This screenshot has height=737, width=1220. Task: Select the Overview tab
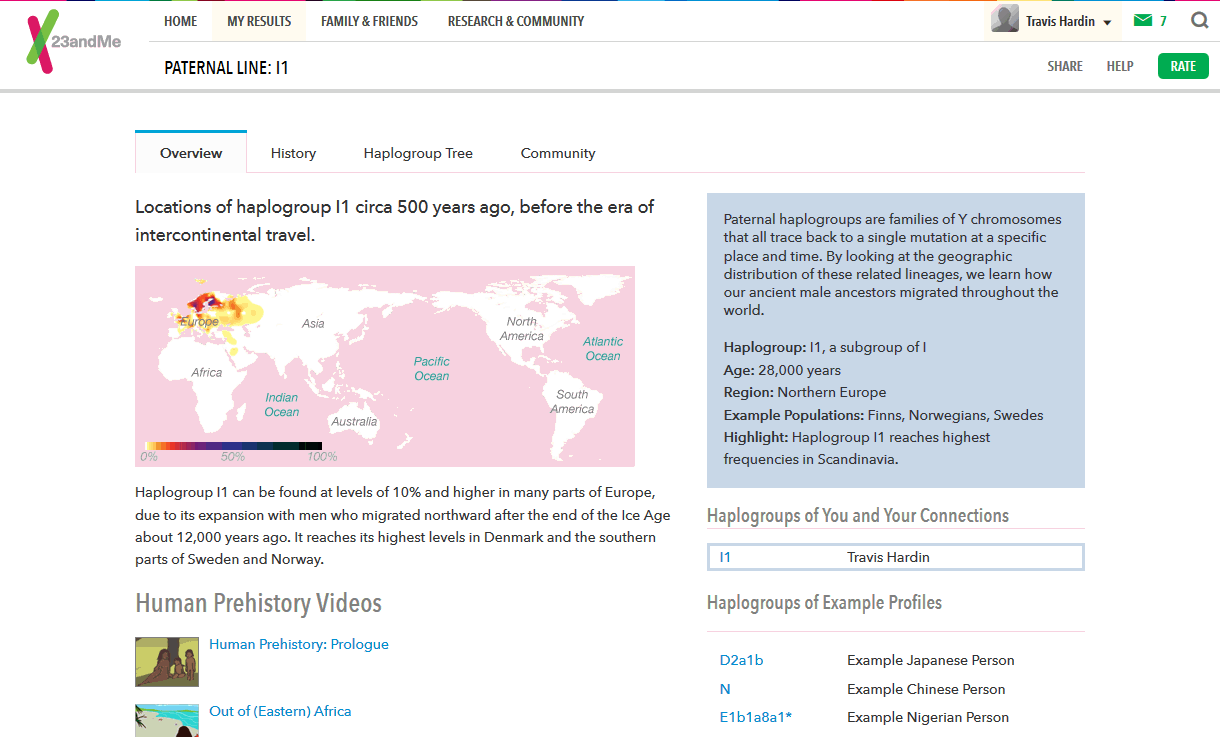pos(191,153)
